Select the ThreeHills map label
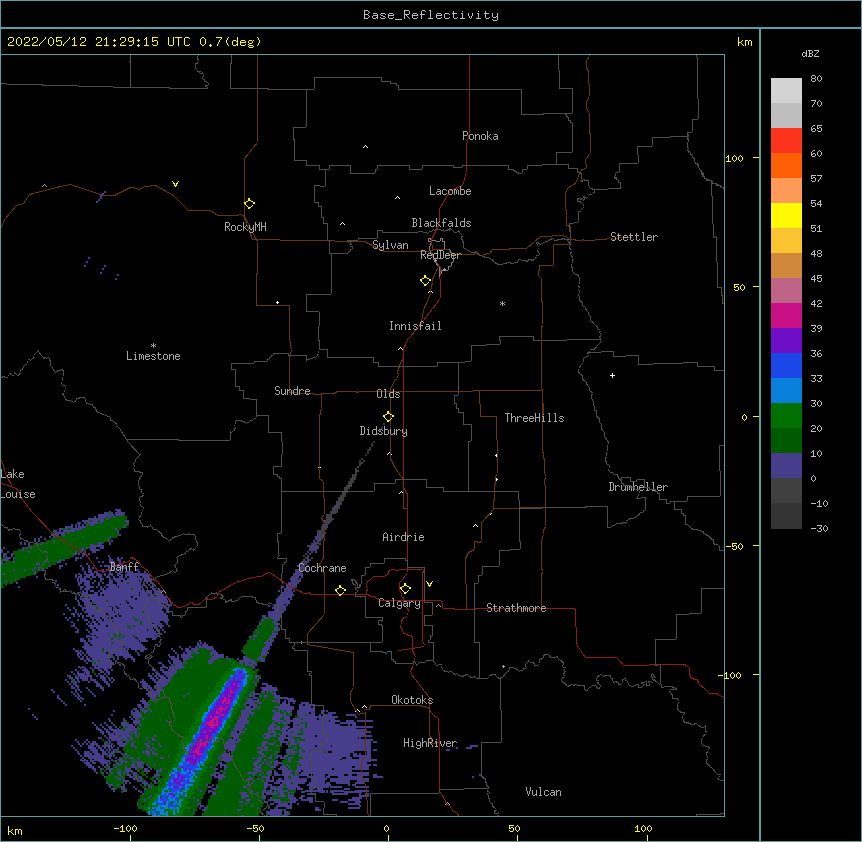 click(x=534, y=418)
